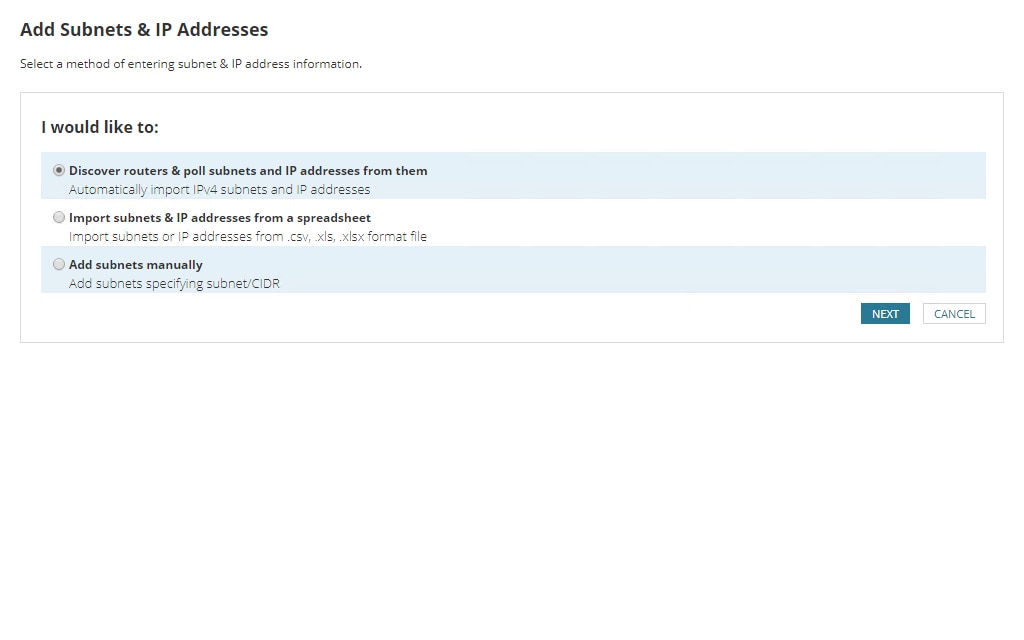Image resolution: width=1024 pixels, height=640 pixels.
Task: Click the Add subnets specifying subnet/CIDR text
Action: coord(173,283)
